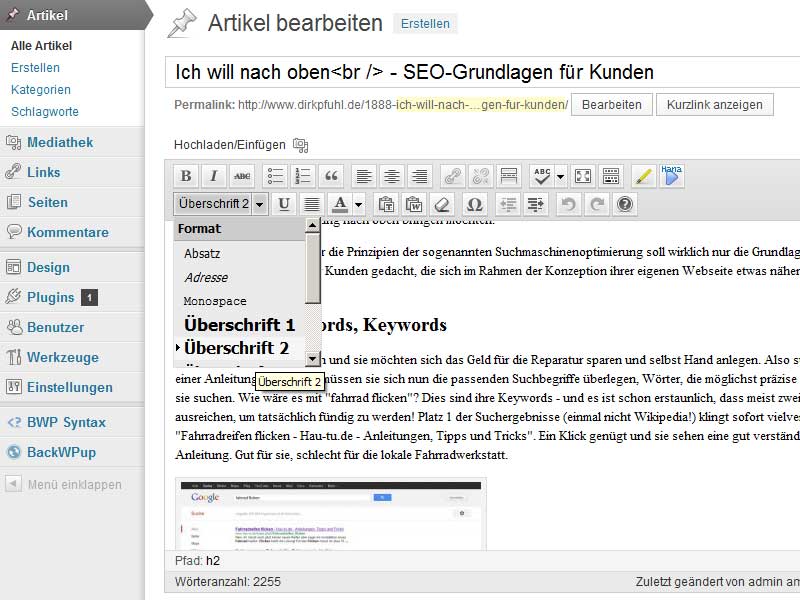The image size is (800, 600).
Task: Click the Bearbeiten permalink button
Action: [x=611, y=105]
